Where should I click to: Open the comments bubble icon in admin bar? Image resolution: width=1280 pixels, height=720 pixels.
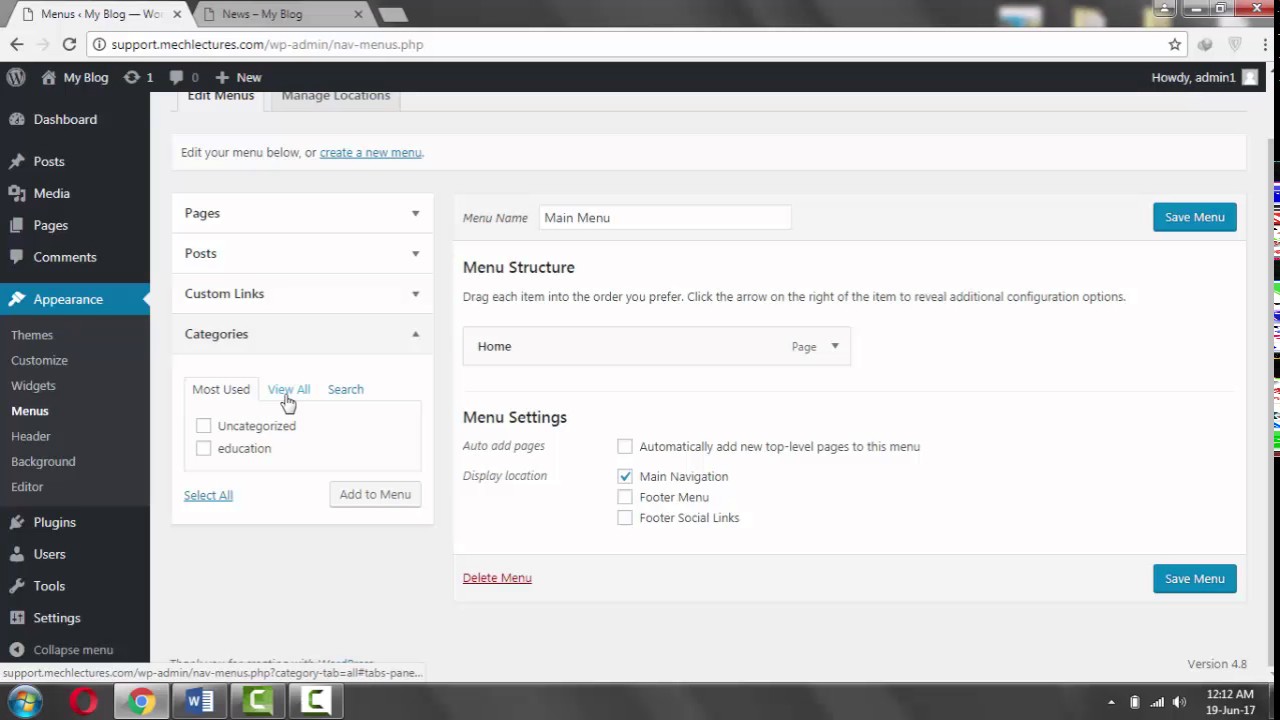[x=176, y=77]
